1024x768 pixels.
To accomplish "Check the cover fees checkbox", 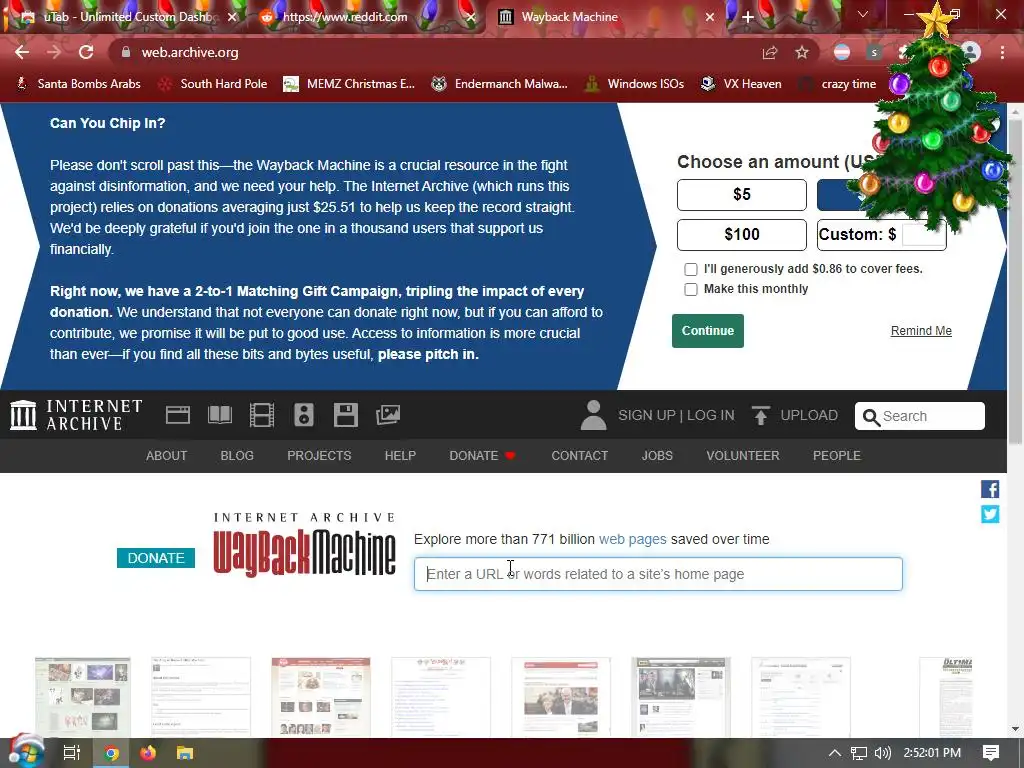I will 691,269.
